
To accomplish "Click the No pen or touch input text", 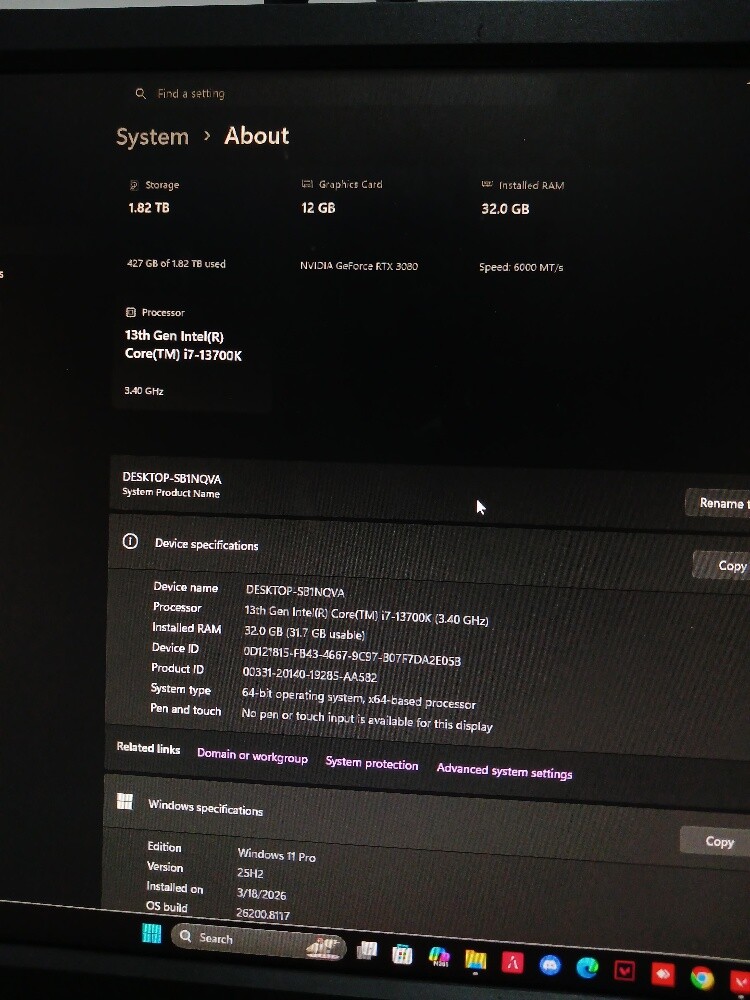I will [x=367, y=719].
